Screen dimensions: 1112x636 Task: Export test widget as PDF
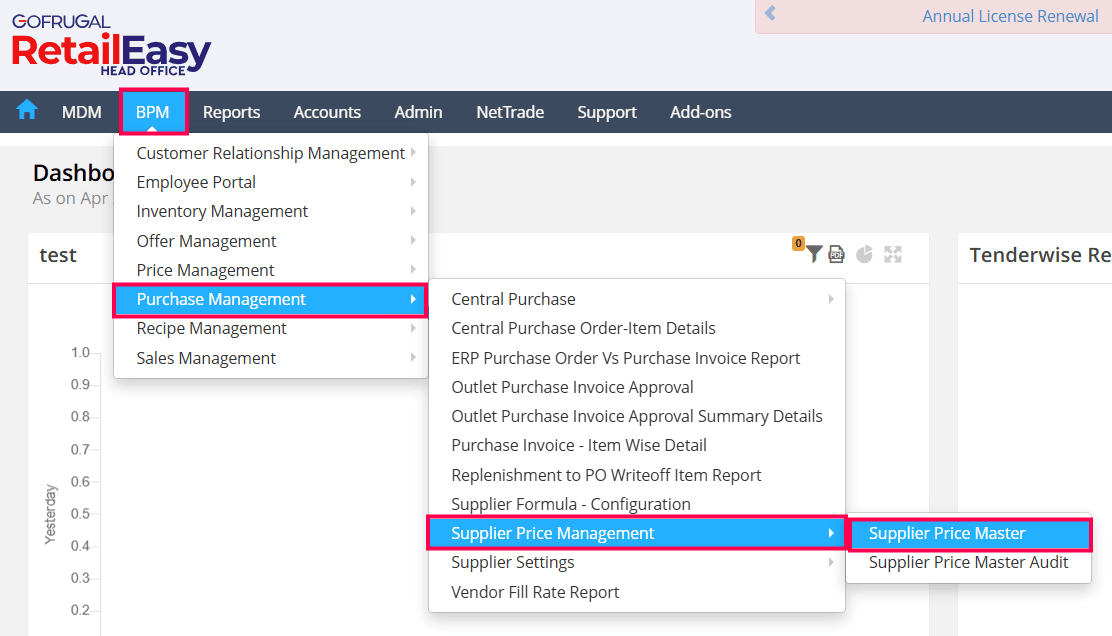coord(837,254)
